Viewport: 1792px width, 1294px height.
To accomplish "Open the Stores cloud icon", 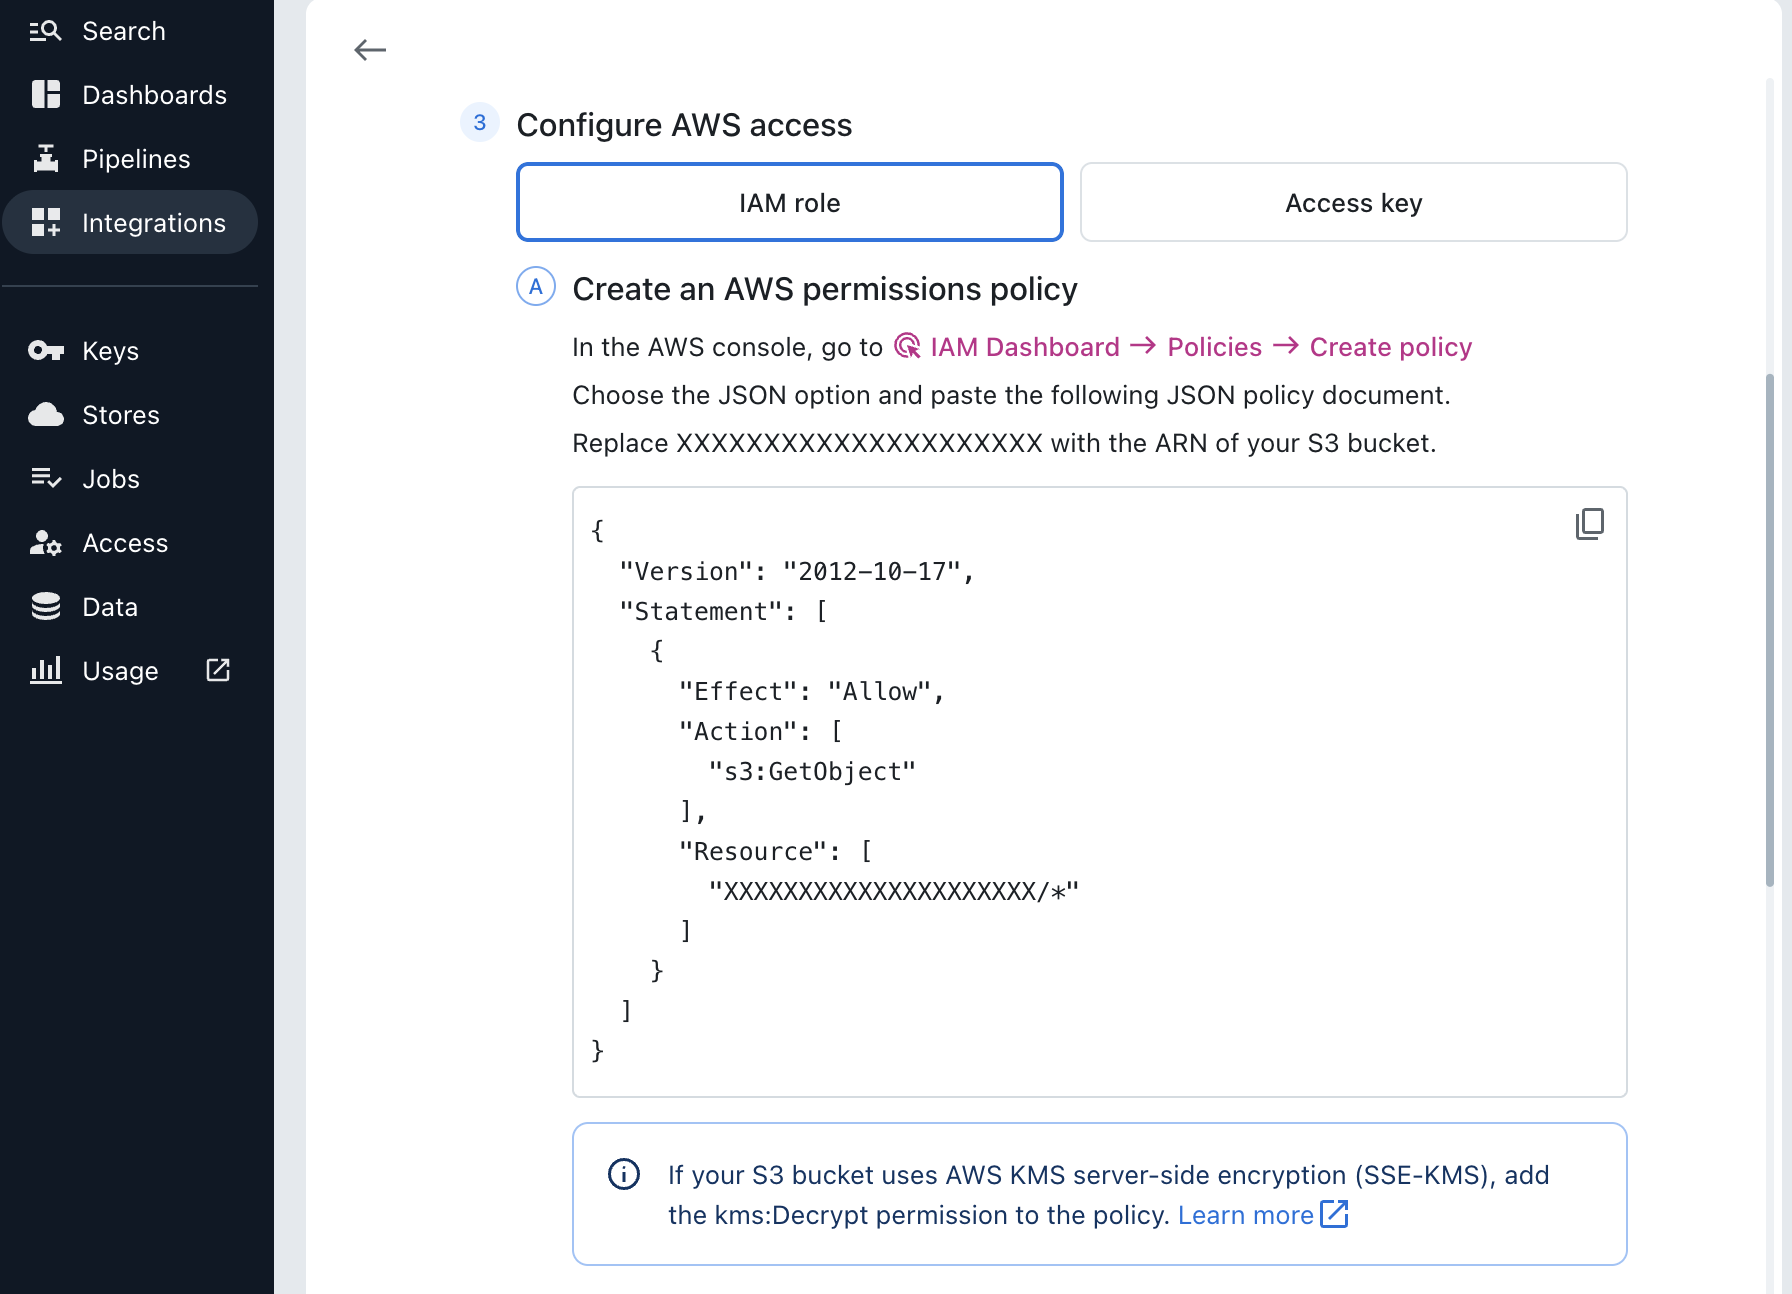I will tap(46, 415).
